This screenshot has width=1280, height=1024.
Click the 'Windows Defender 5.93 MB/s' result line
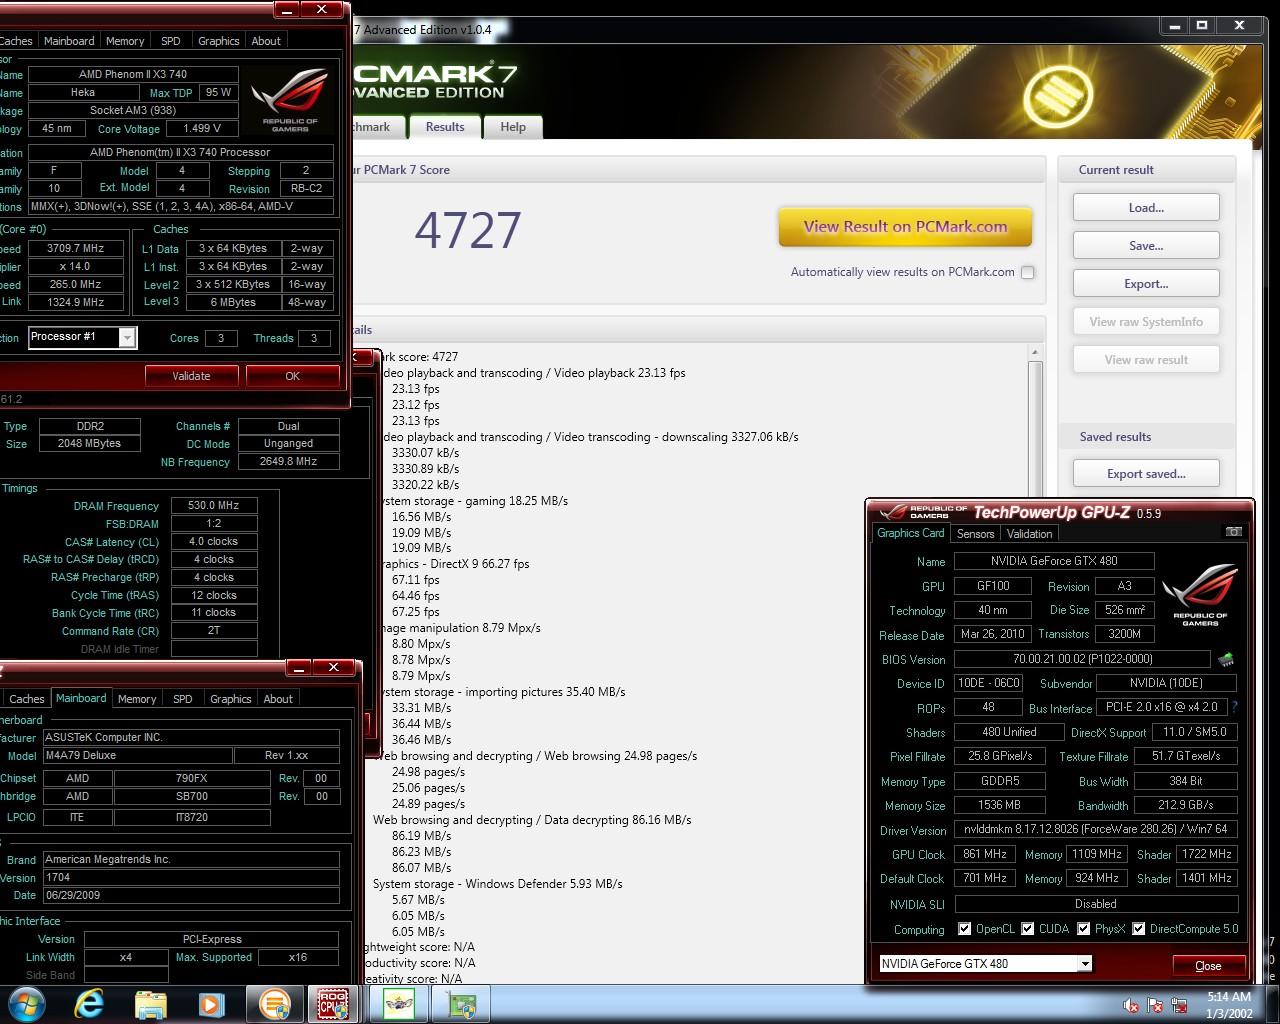[x=497, y=884]
